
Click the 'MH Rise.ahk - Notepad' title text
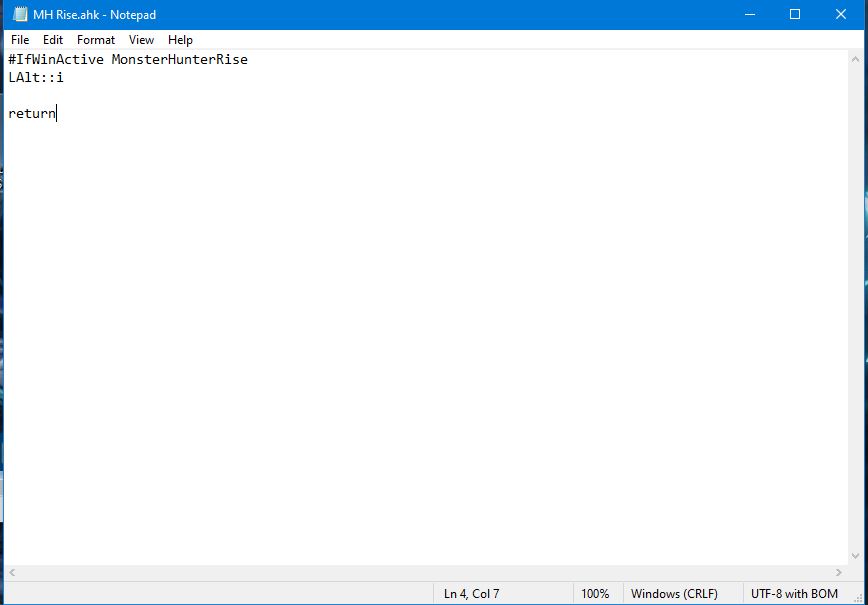pos(95,15)
